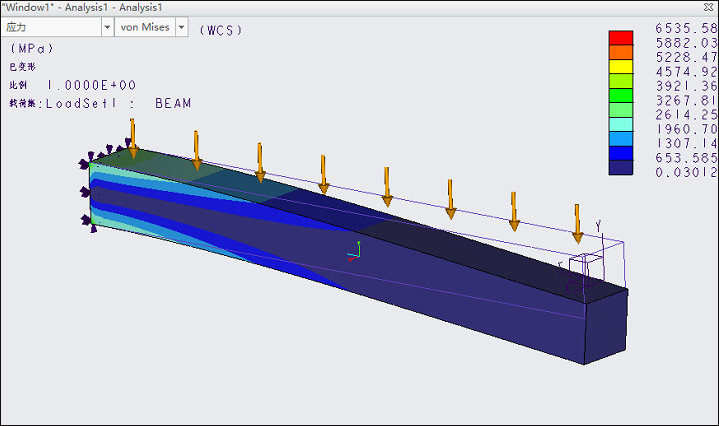This screenshot has height=426, width=719.
Task: Click the (MPa) units label
Action: click(x=32, y=48)
